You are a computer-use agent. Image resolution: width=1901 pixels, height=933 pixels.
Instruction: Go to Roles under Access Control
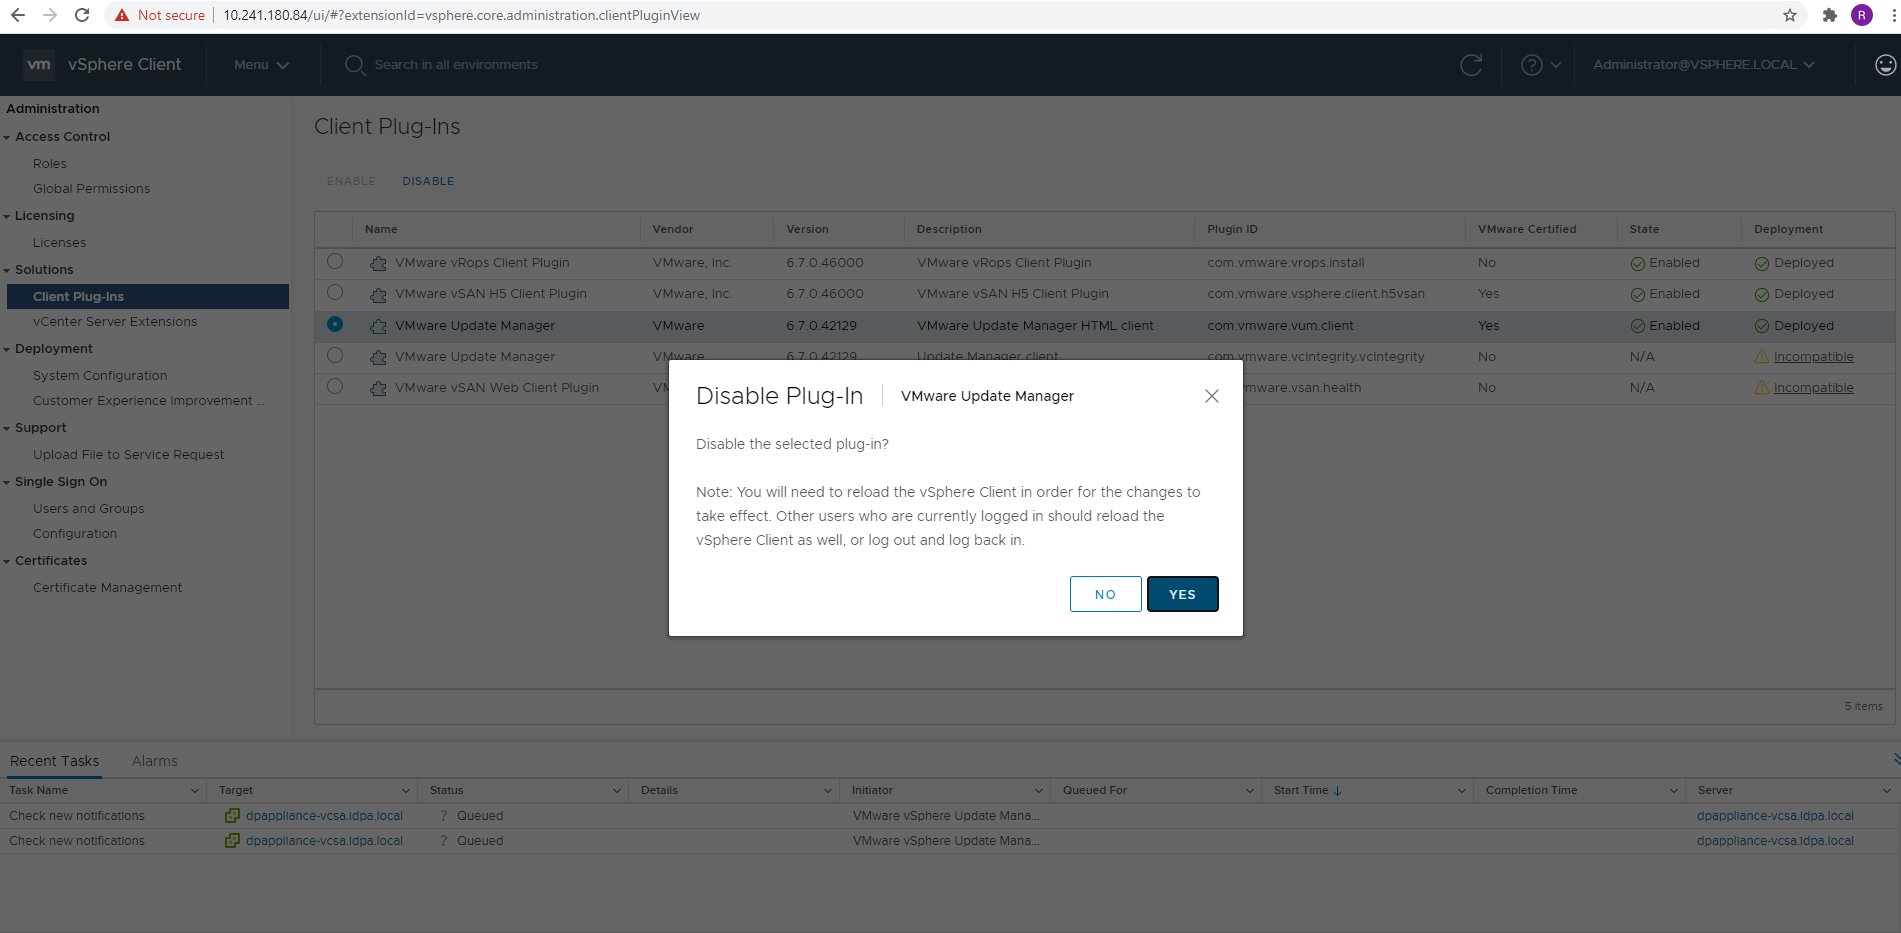50,164
